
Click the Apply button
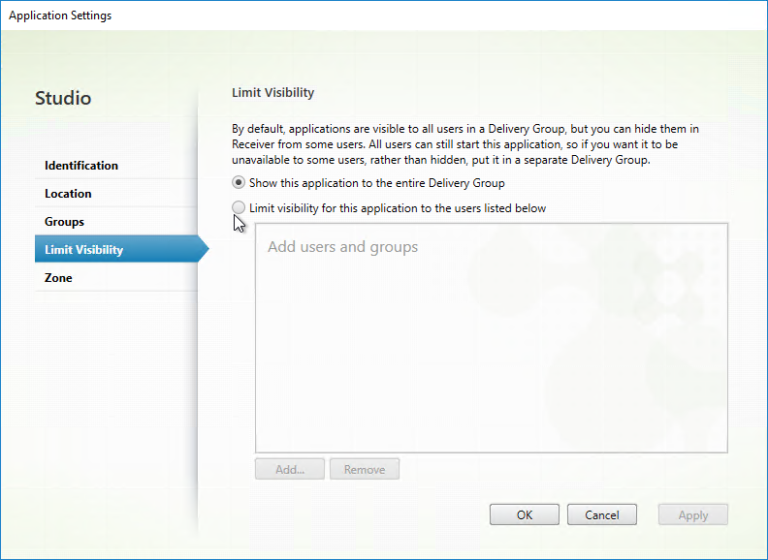[692, 515]
